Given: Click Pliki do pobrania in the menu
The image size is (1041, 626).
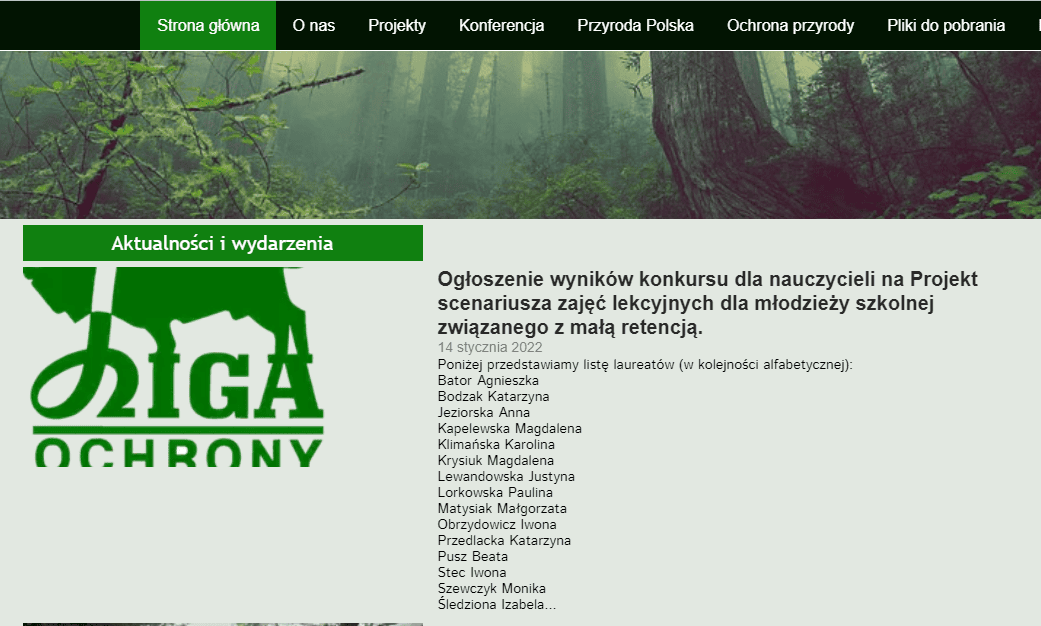Looking at the screenshot, I should click(946, 26).
